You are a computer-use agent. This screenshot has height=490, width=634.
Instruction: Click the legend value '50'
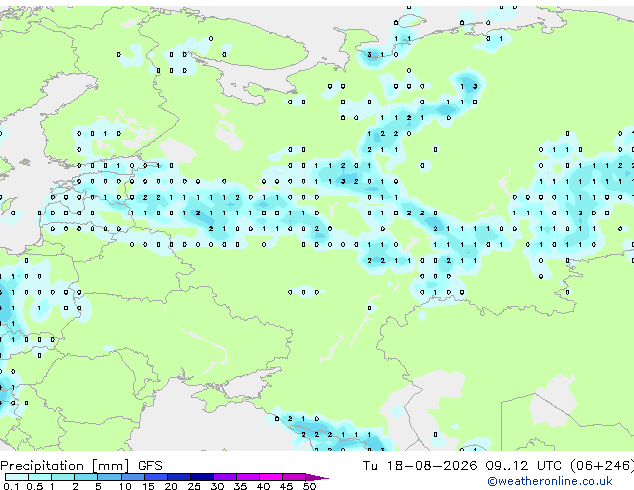click(x=309, y=486)
